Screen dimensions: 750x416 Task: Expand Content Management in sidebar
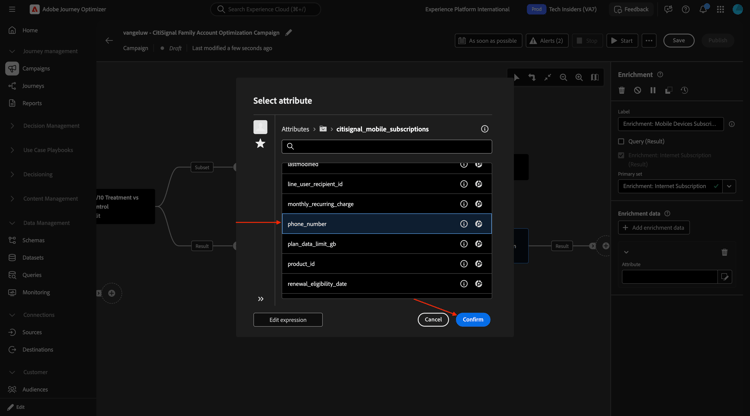[12, 198]
